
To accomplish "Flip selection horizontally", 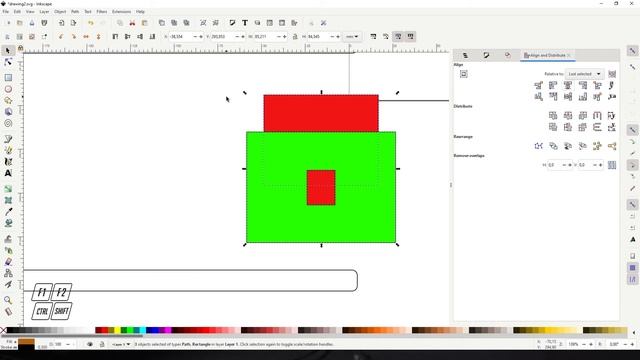I will click(x=86, y=37).
